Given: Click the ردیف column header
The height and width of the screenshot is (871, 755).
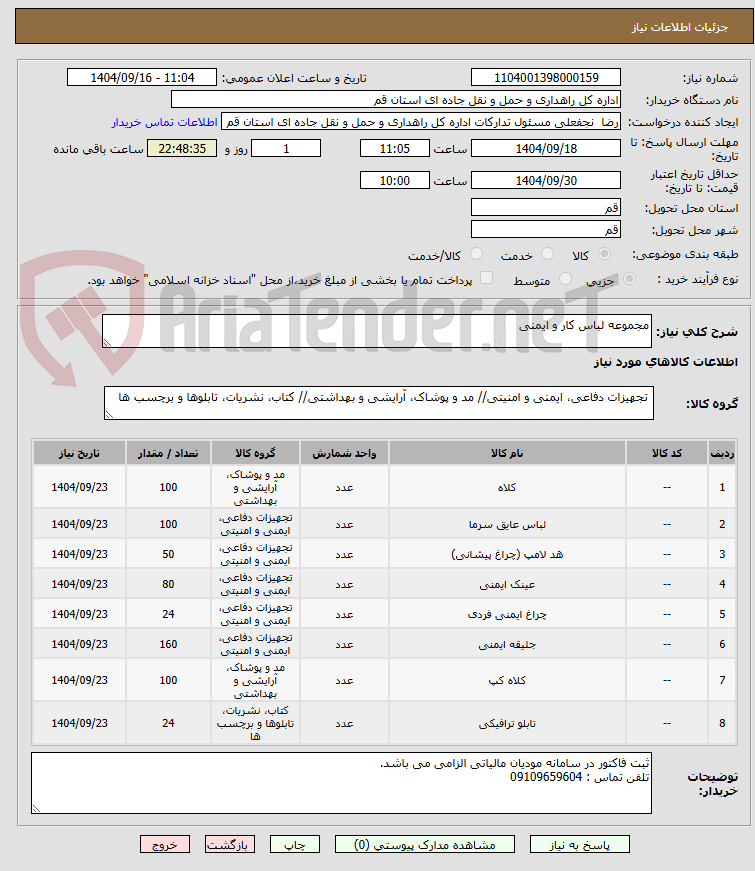Looking at the screenshot, I should (722, 453).
